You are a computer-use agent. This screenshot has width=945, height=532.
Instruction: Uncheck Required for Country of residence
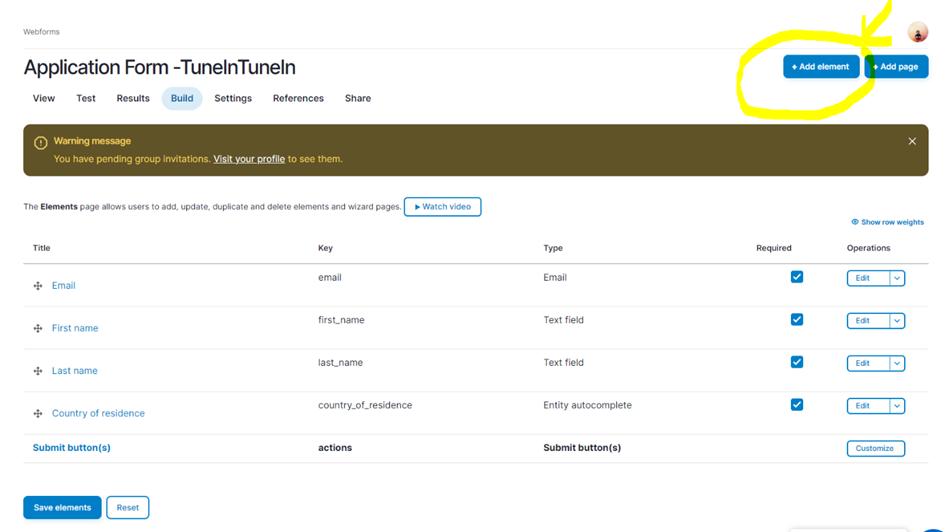coord(797,405)
